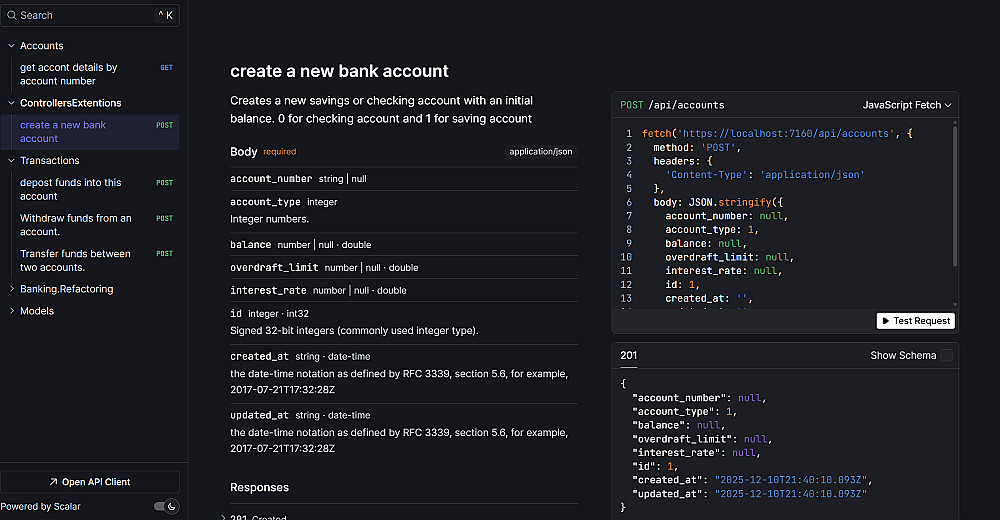Expand the Banking.Refactoring section
The image size is (1000, 520).
[11, 289]
